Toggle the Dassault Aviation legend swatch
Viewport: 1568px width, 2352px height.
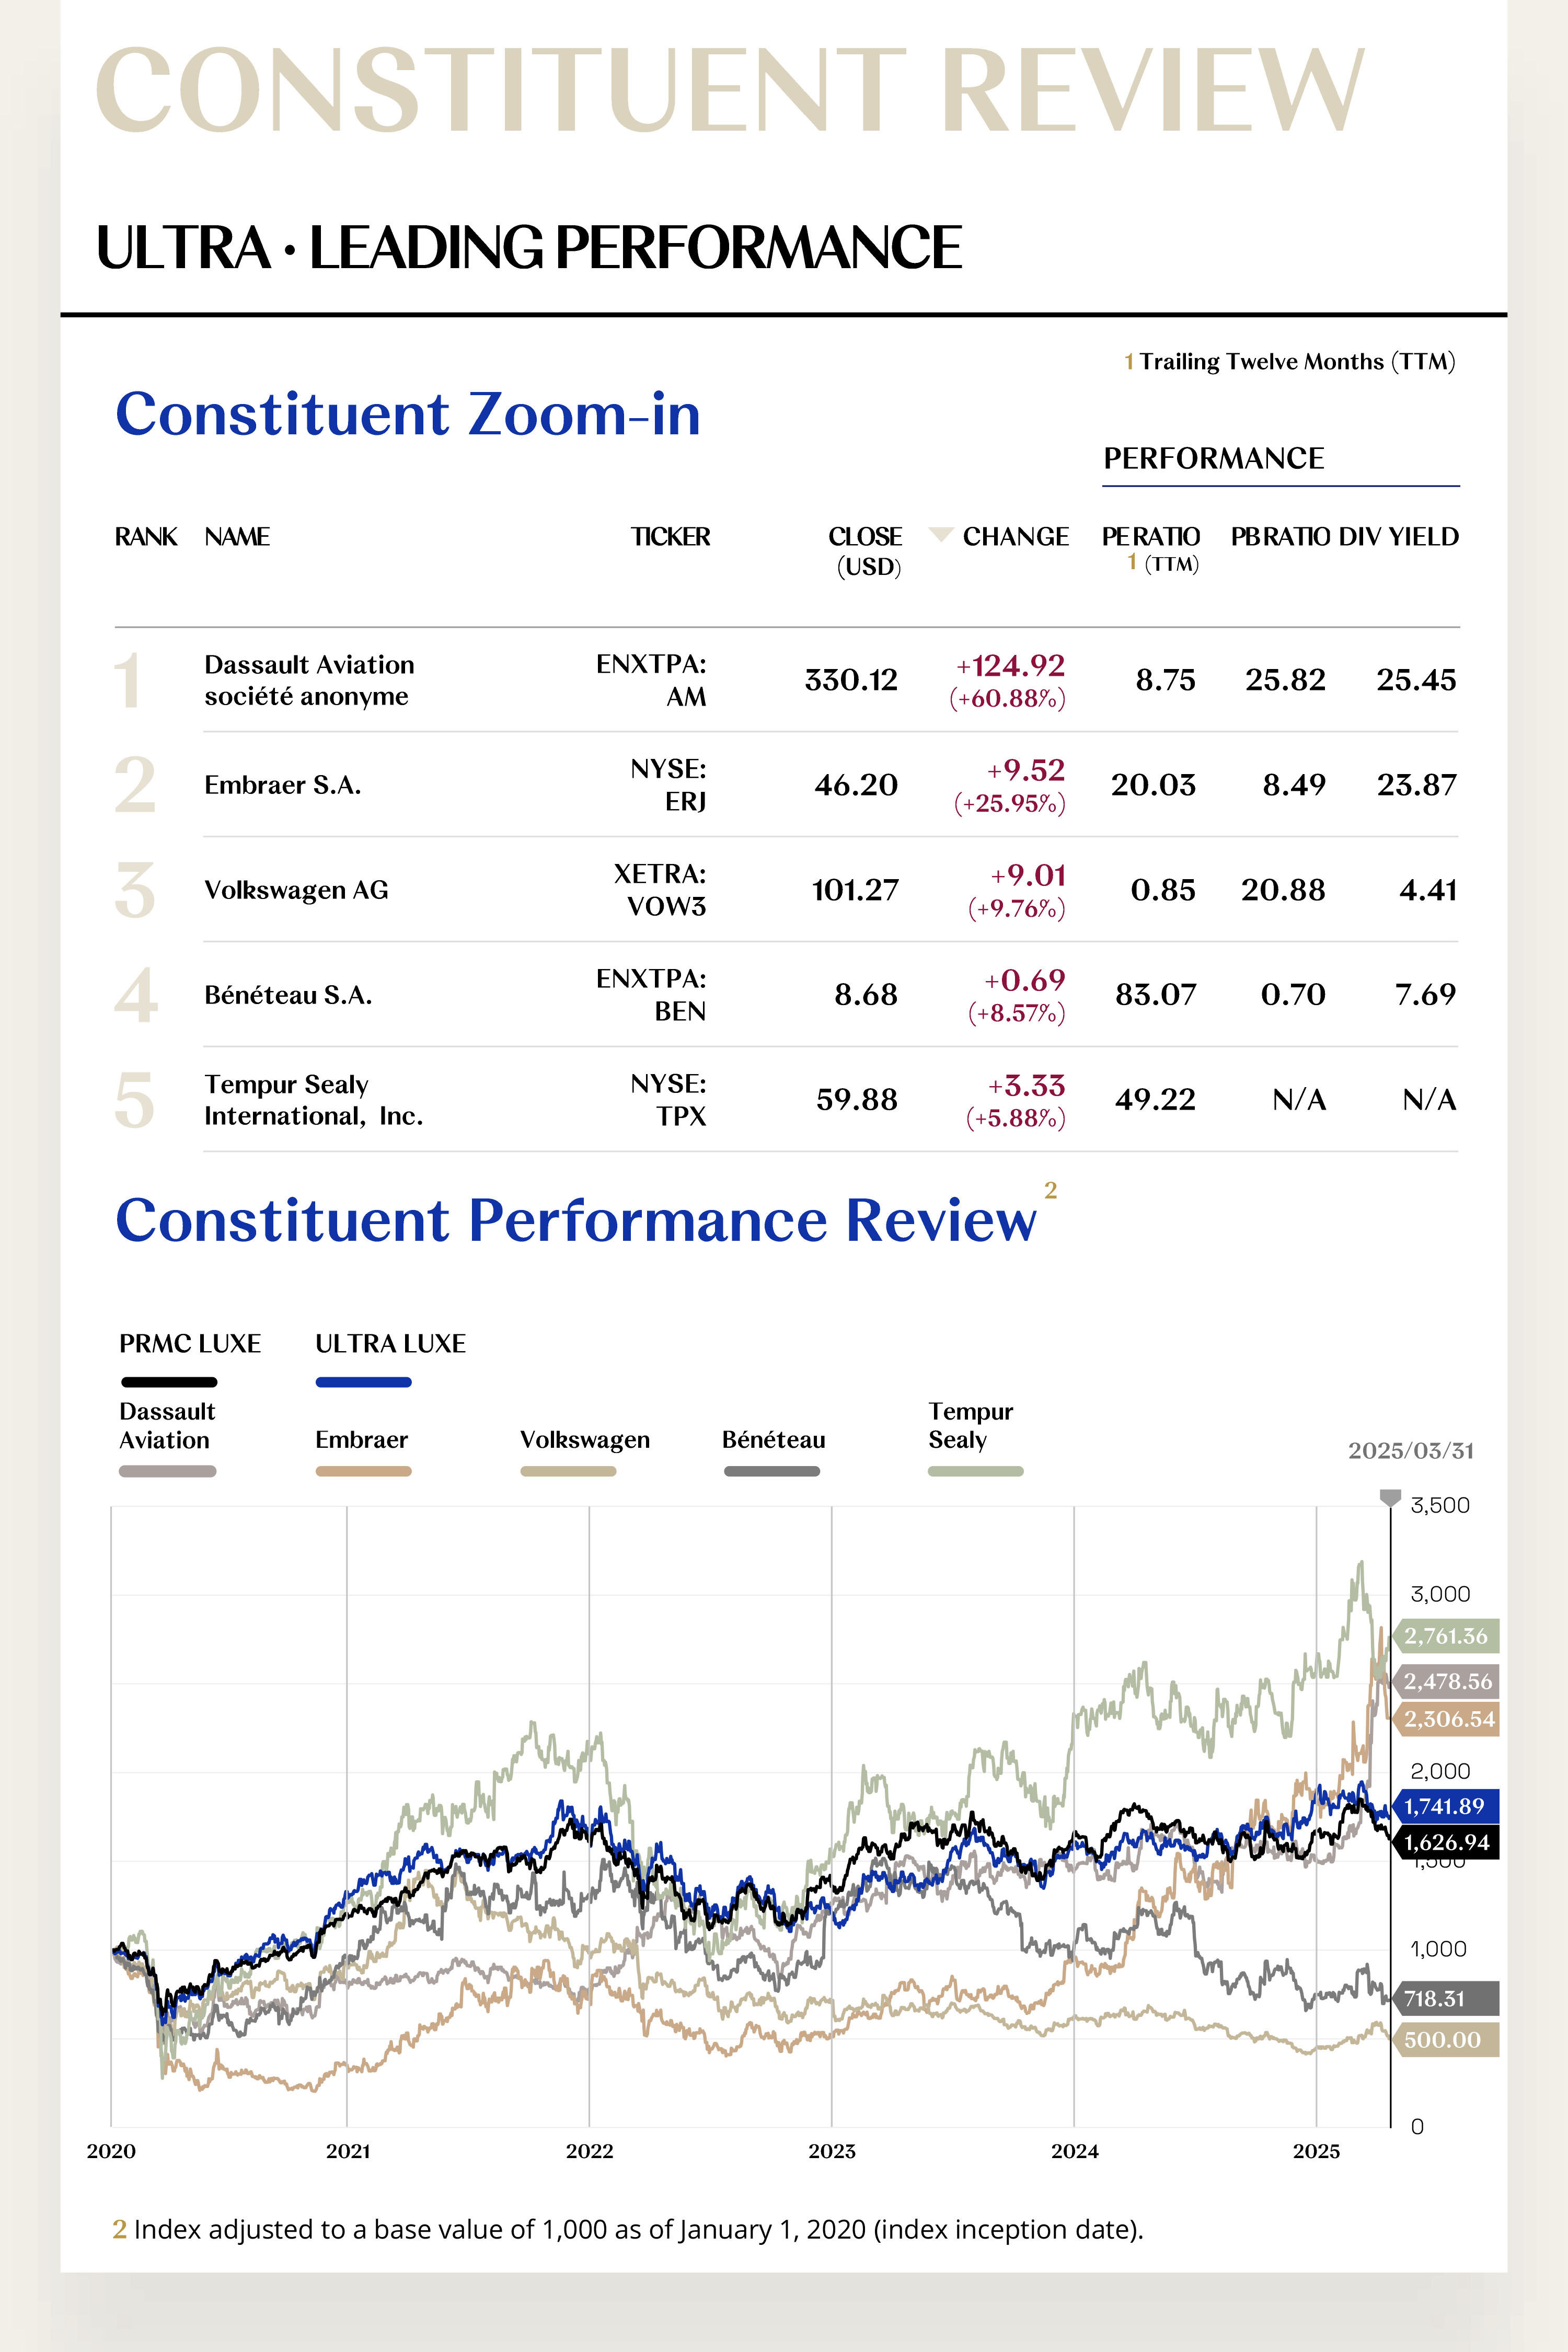167,1471
